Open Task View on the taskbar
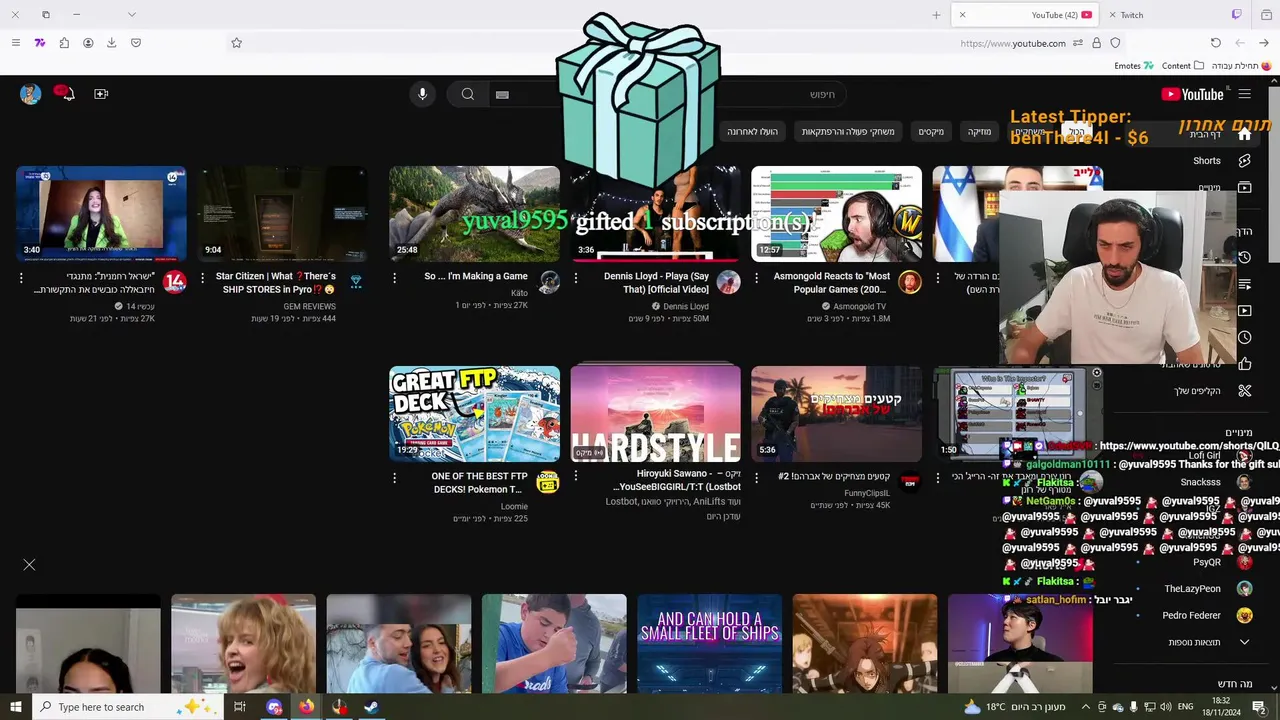This screenshot has width=1280, height=720. pyautogui.click(x=239, y=707)
